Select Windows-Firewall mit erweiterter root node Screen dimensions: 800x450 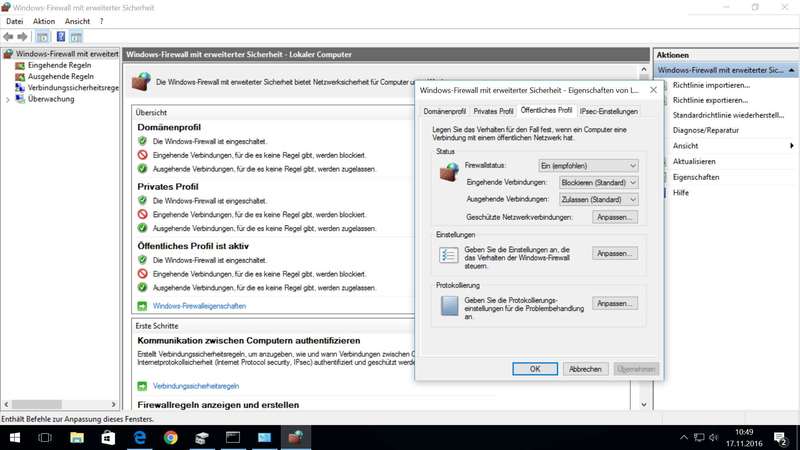67,54
